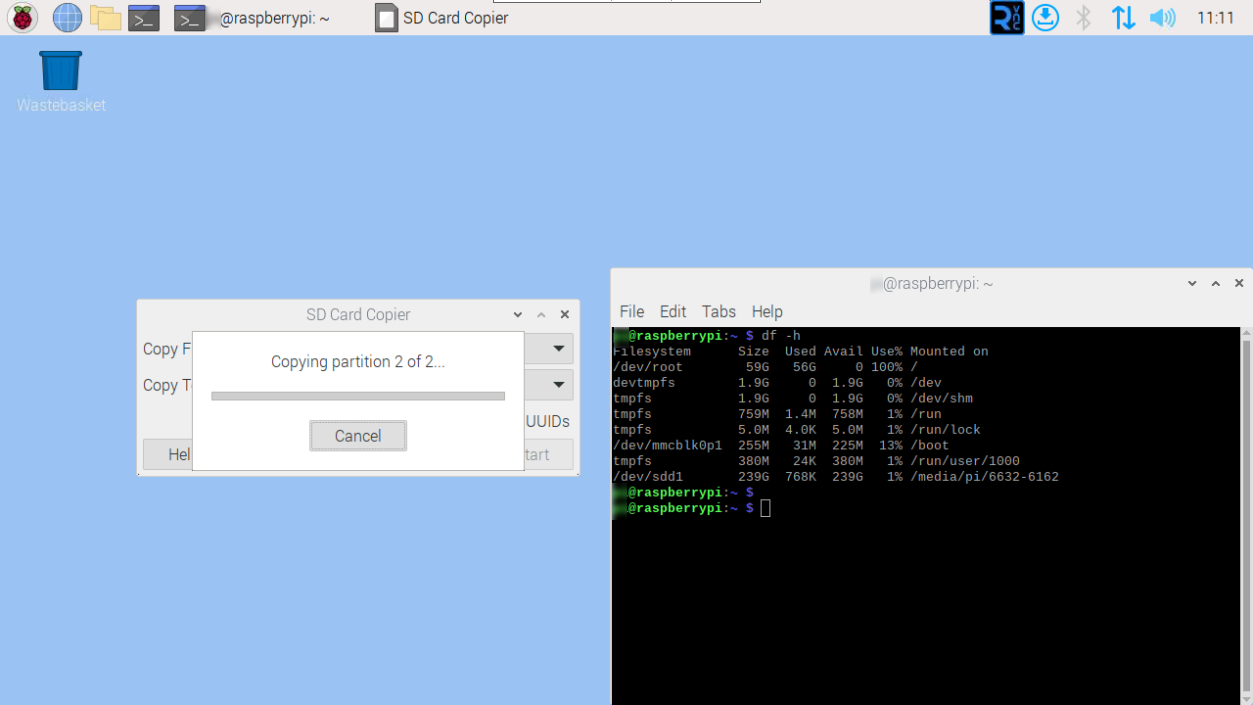
Task: Open the terminal Tabs menu
Action: coord(718,311)
